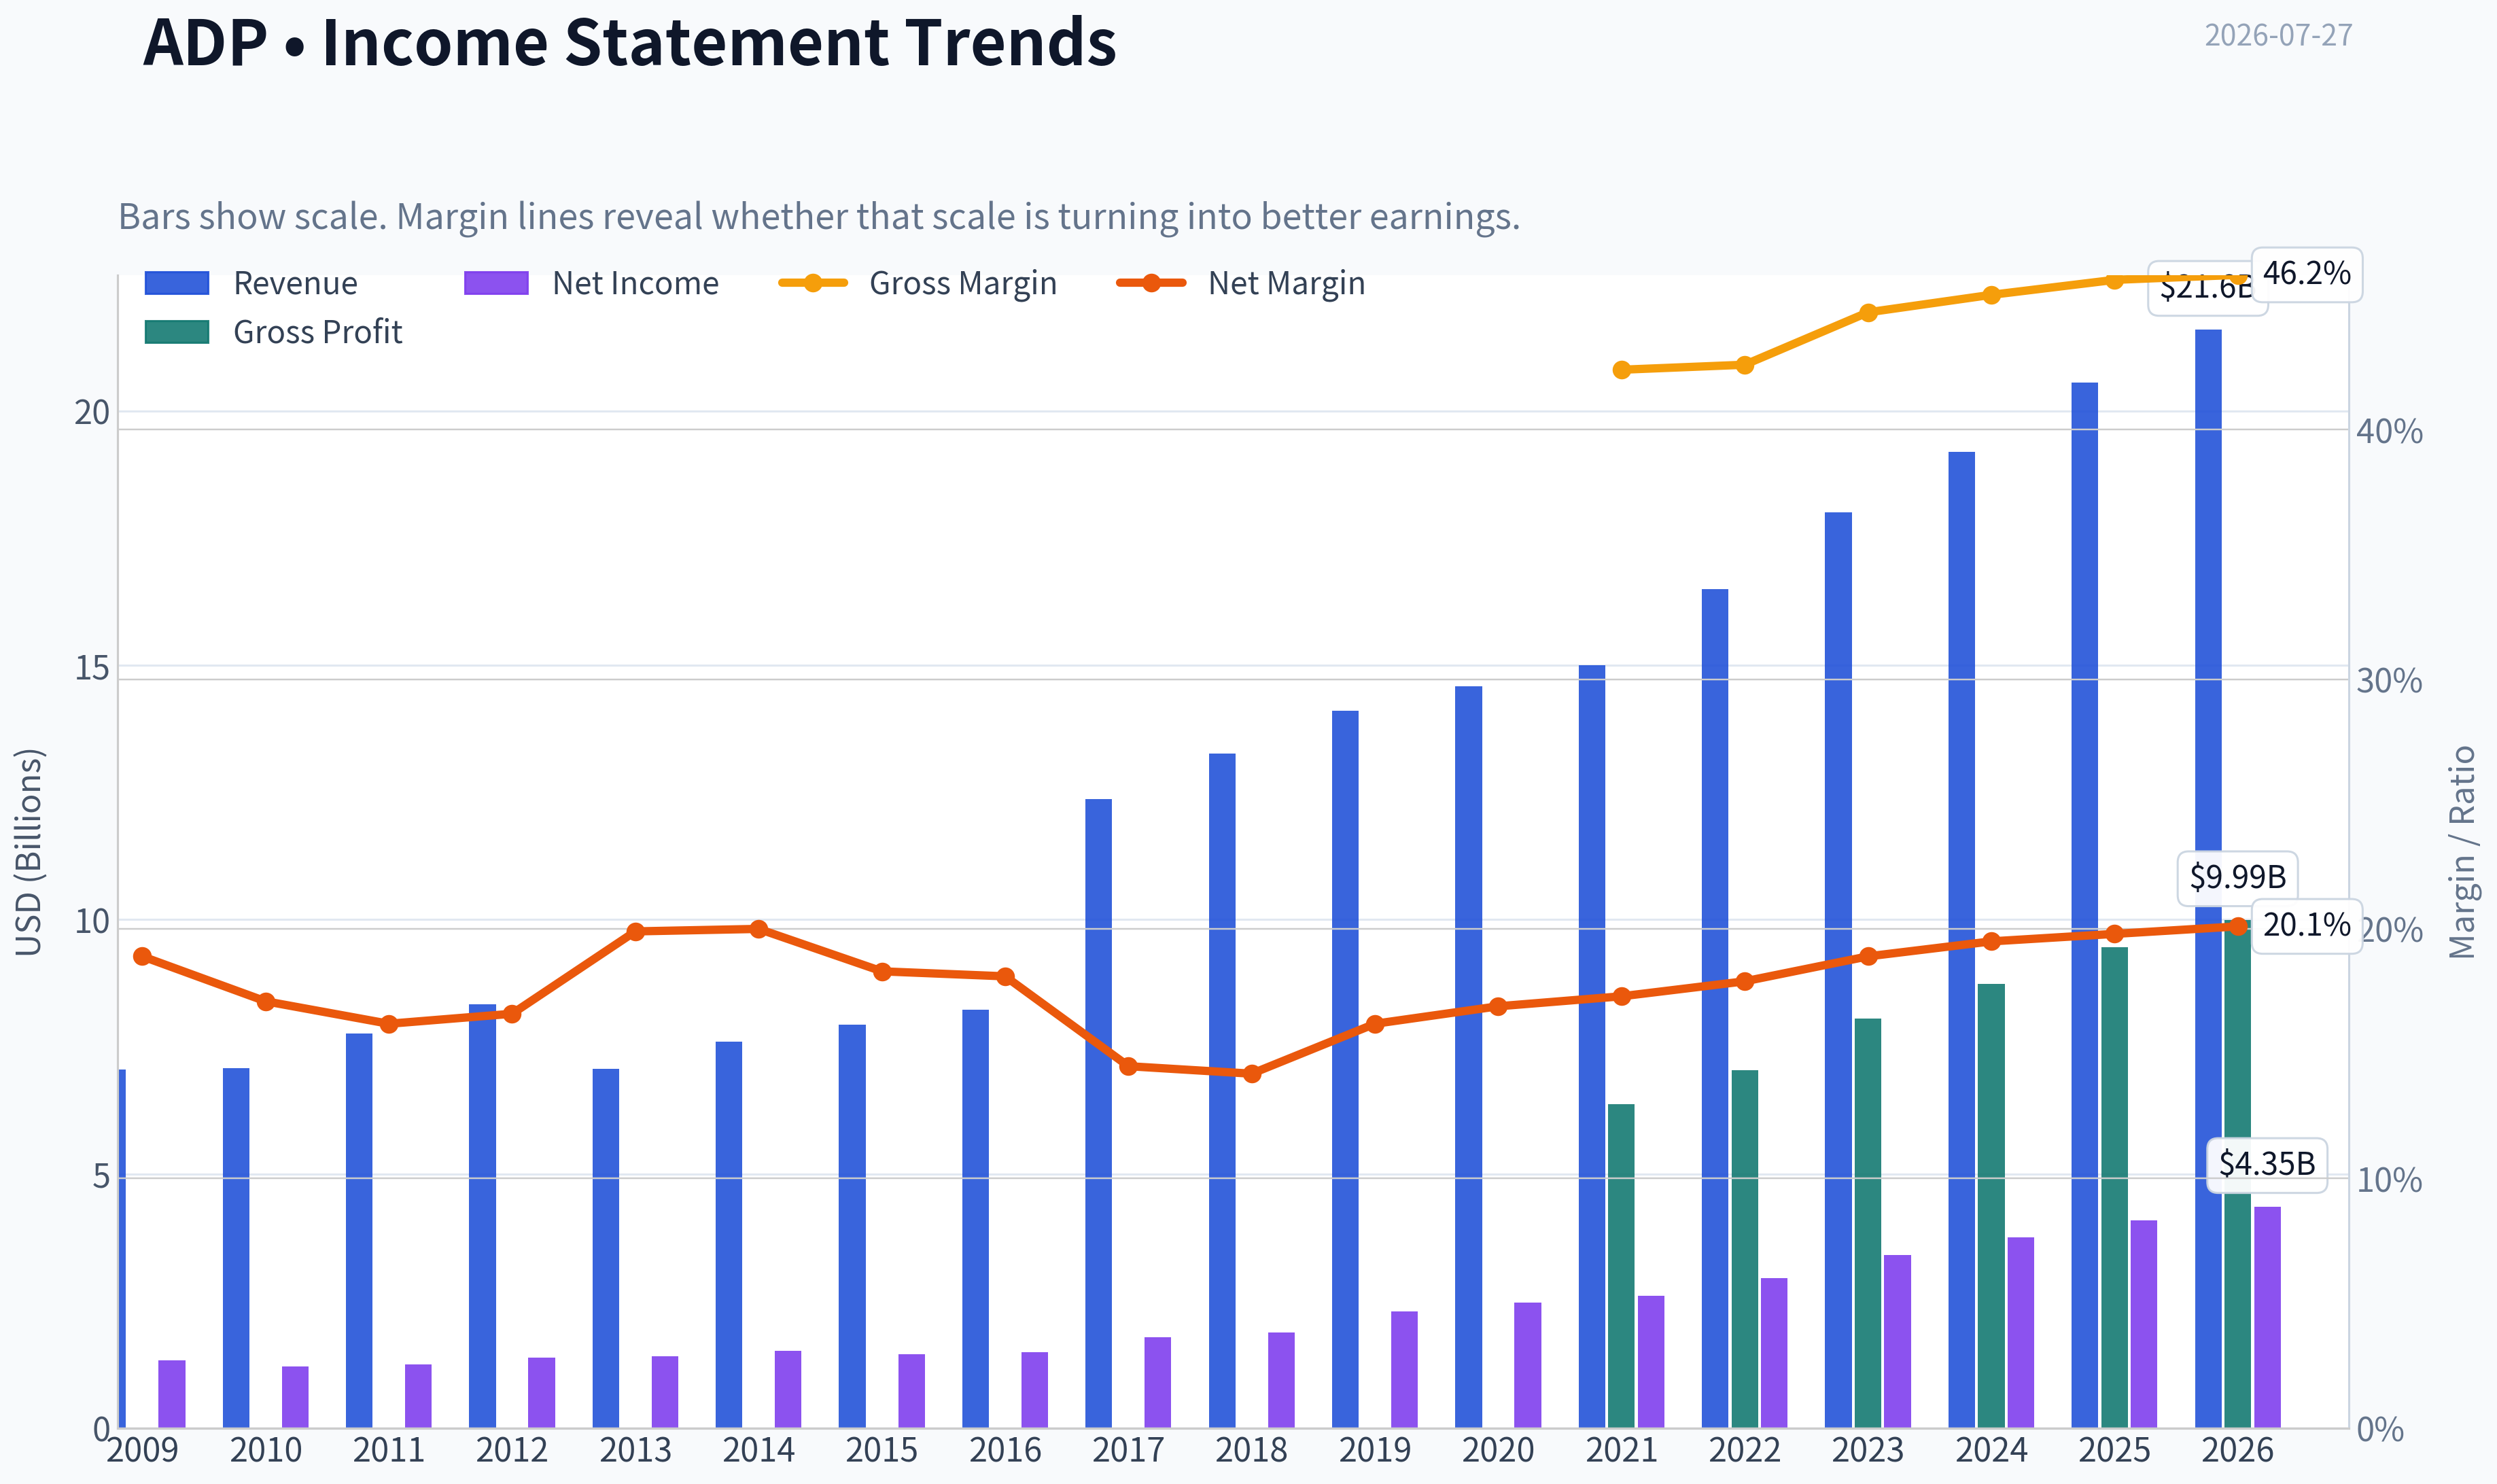Click the $9.99B gross profit annotation
This screenshot has width=2497, height=1484.
(2238, 878)
